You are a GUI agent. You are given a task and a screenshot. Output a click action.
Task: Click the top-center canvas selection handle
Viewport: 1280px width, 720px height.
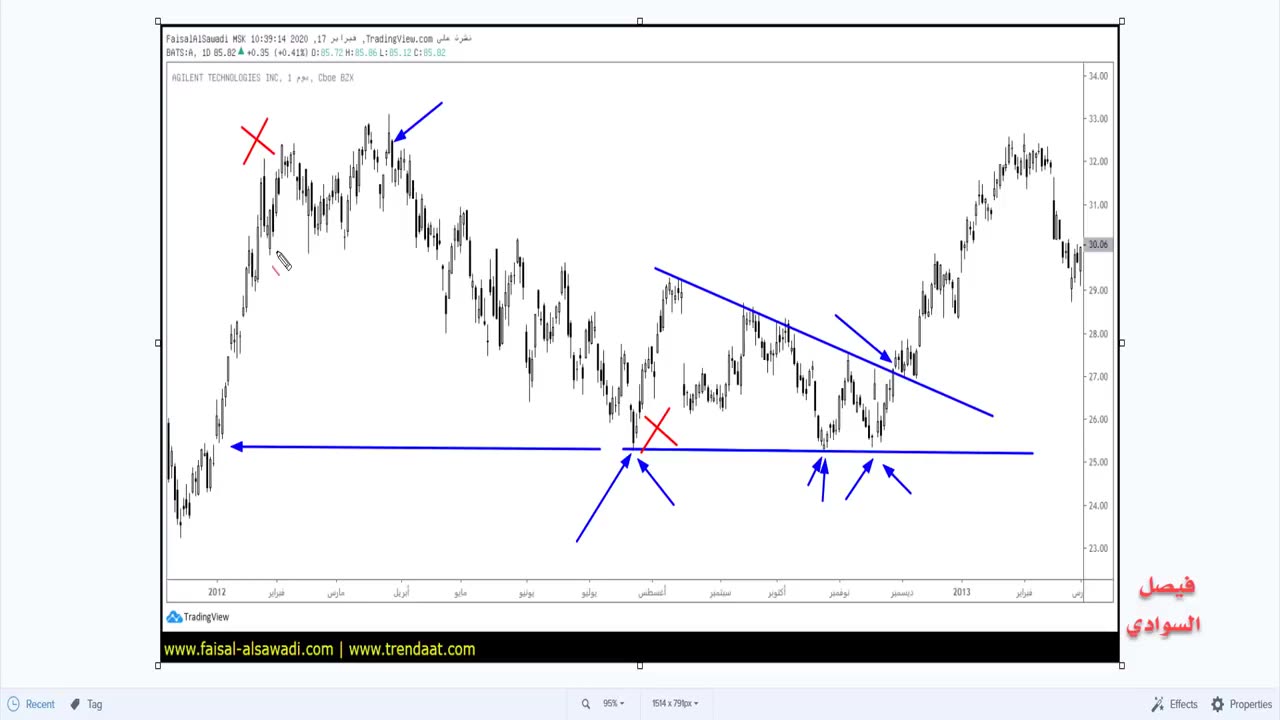click(x=640, y=21)
